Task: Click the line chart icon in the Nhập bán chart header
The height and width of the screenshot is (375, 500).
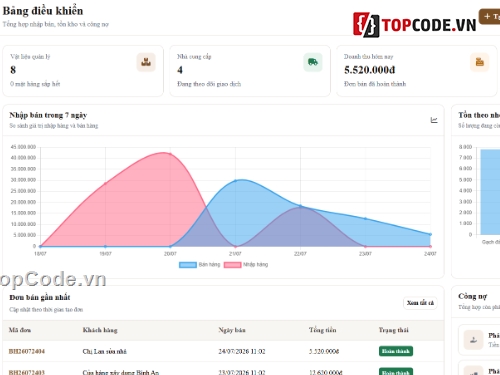Action: 434,120
